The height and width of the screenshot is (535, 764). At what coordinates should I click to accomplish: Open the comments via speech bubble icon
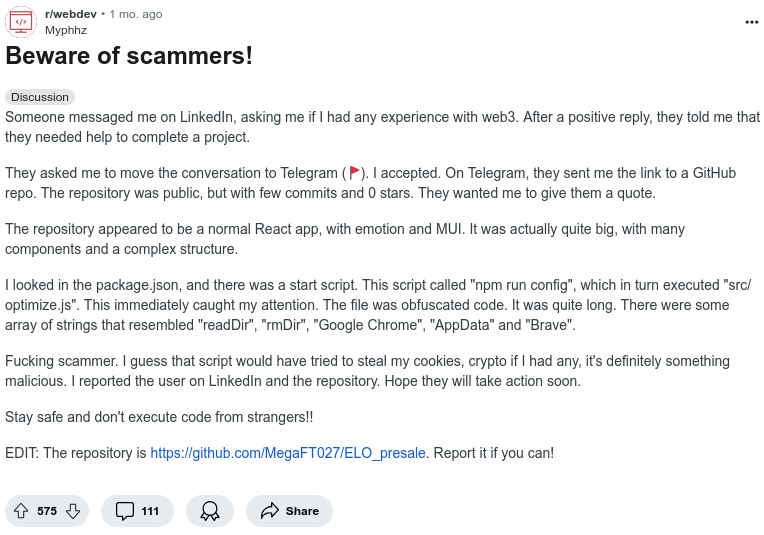click(125, 511)
